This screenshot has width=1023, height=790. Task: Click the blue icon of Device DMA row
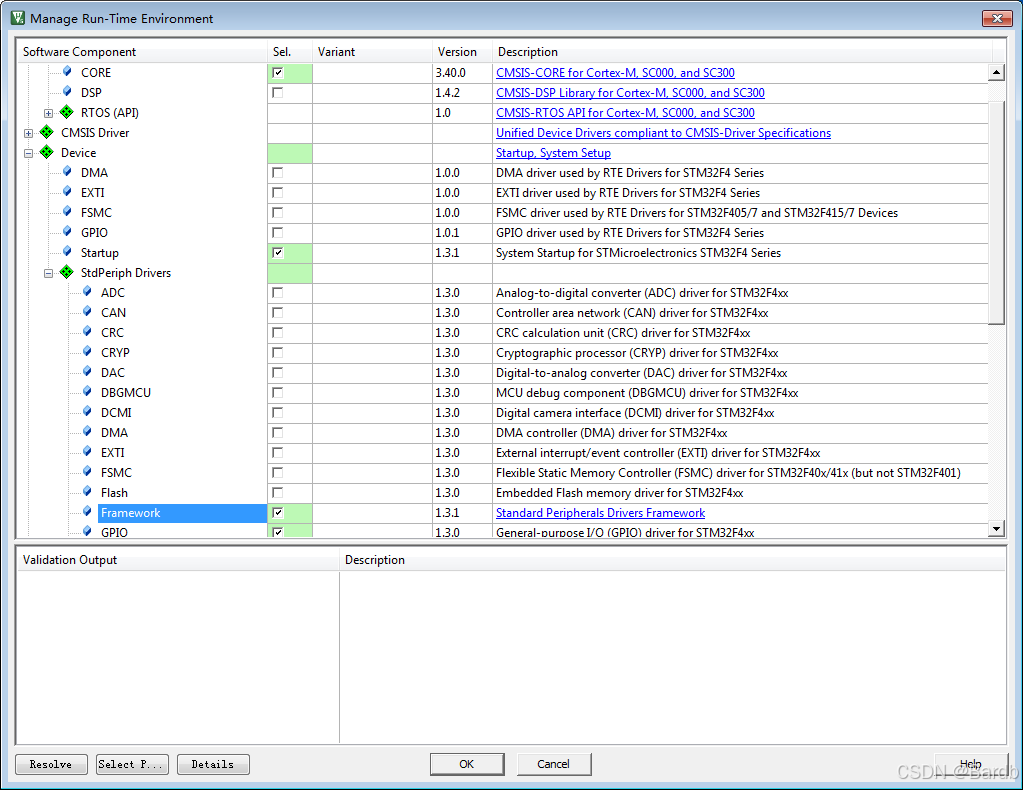[67, 172]
